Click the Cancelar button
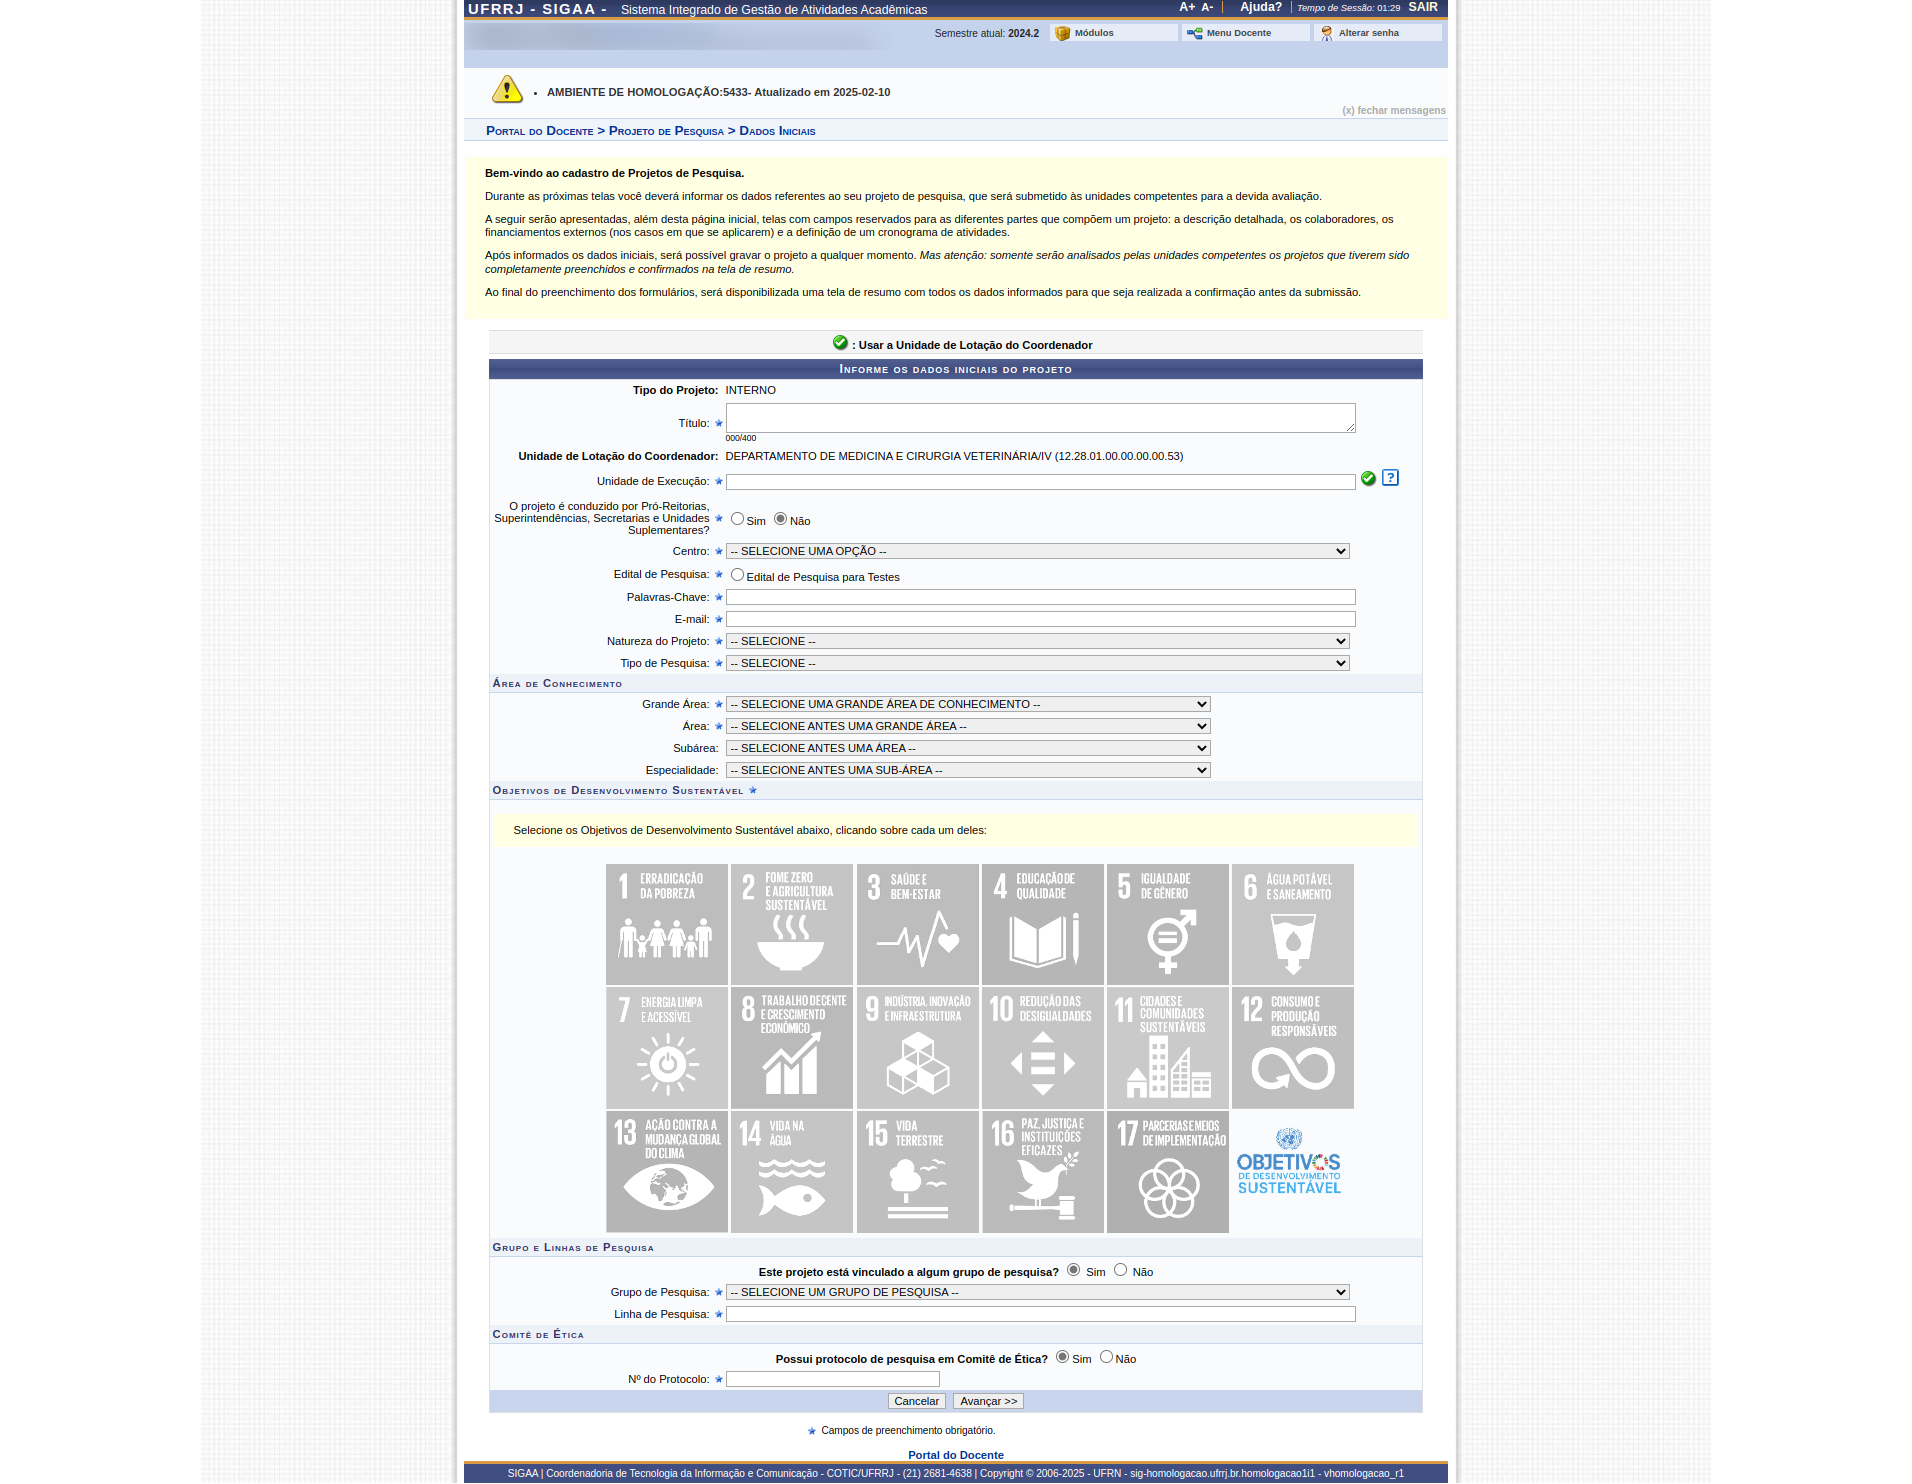Viewport: 1912px width, 1484px height. click(x=916, y=1401)
